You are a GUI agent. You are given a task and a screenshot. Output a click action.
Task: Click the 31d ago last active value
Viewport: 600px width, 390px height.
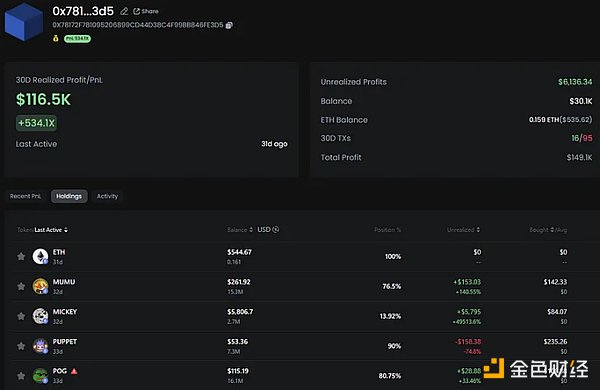274,144
